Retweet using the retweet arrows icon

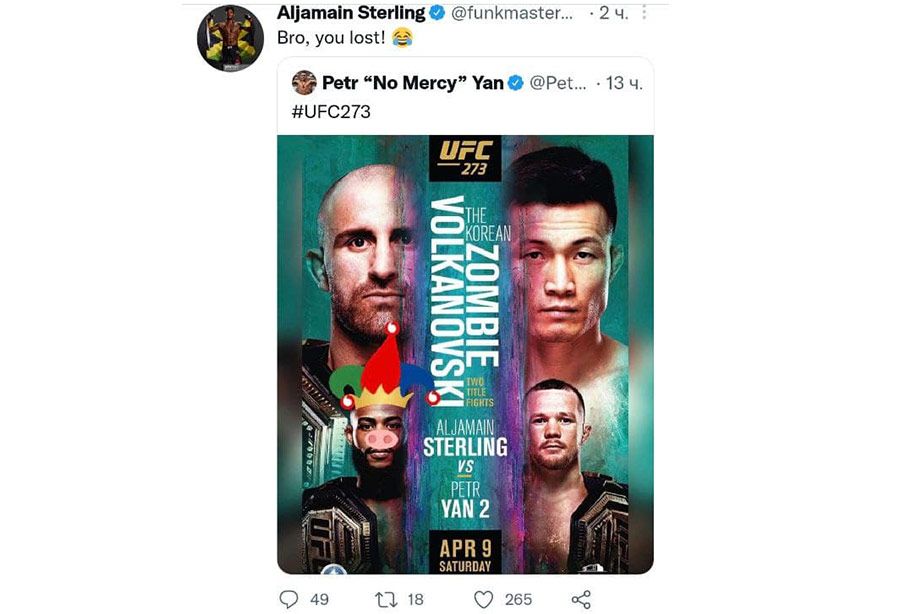point(385,599)
